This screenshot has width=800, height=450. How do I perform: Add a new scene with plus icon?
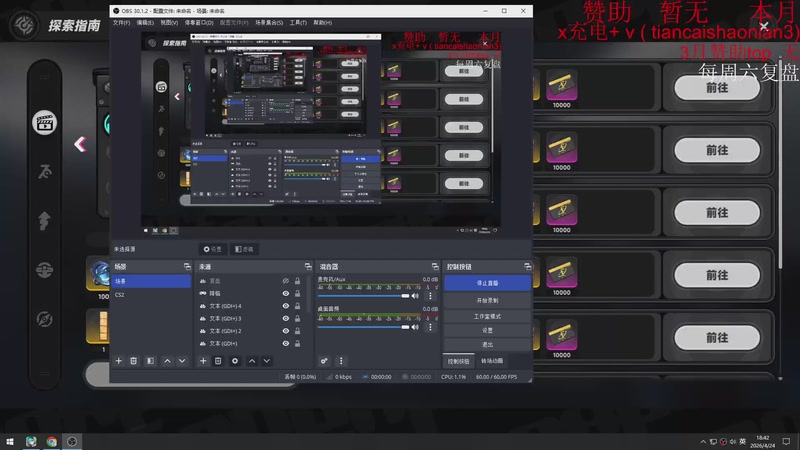pyautogui.click(x=119, y=361)
